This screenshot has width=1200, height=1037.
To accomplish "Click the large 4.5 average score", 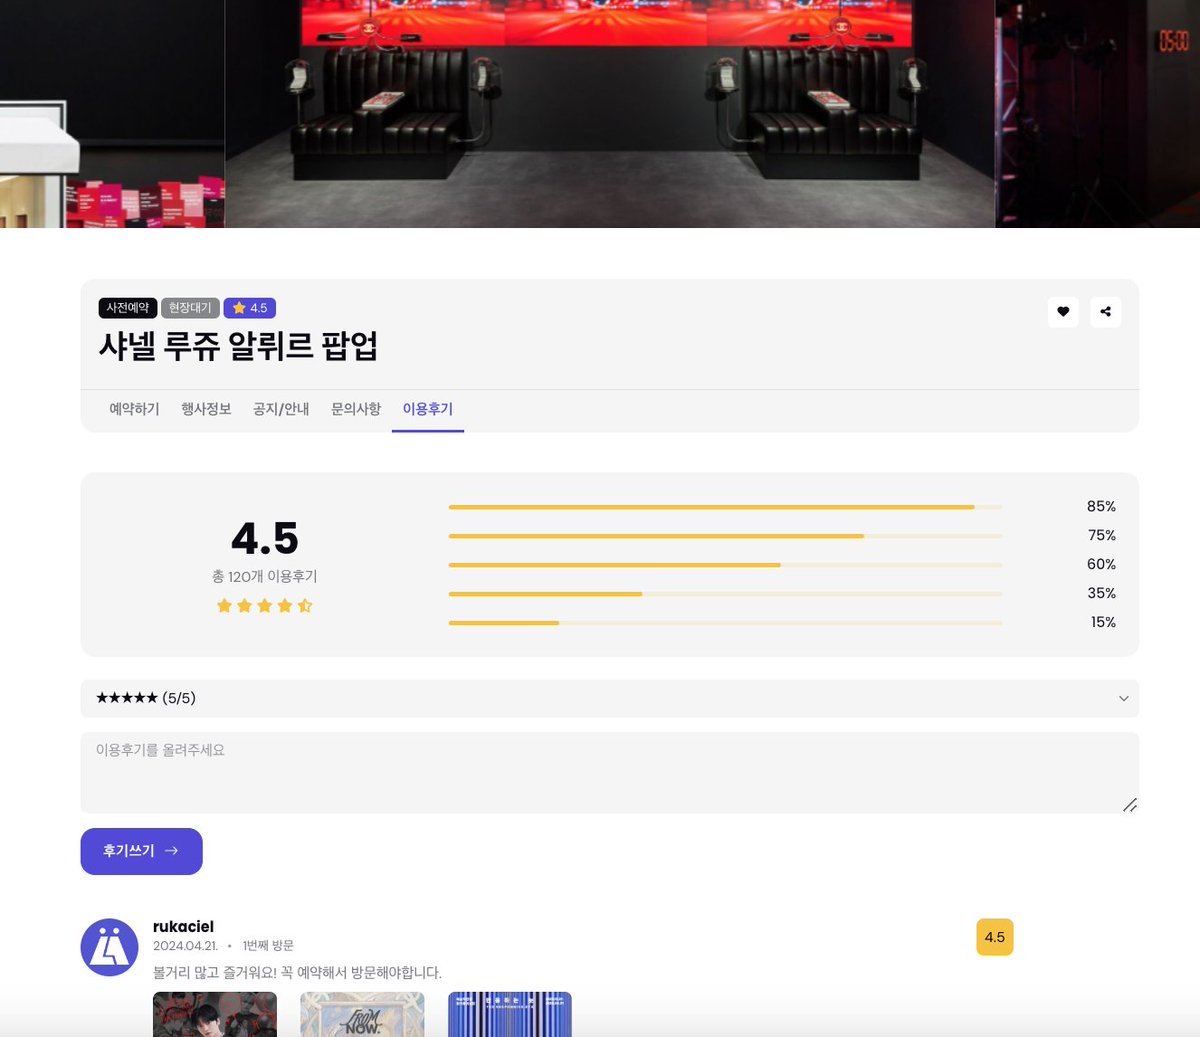I will point(265,539).
